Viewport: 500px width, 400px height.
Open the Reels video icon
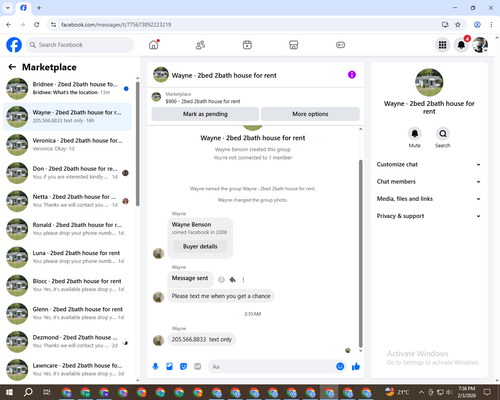point(247,45)
